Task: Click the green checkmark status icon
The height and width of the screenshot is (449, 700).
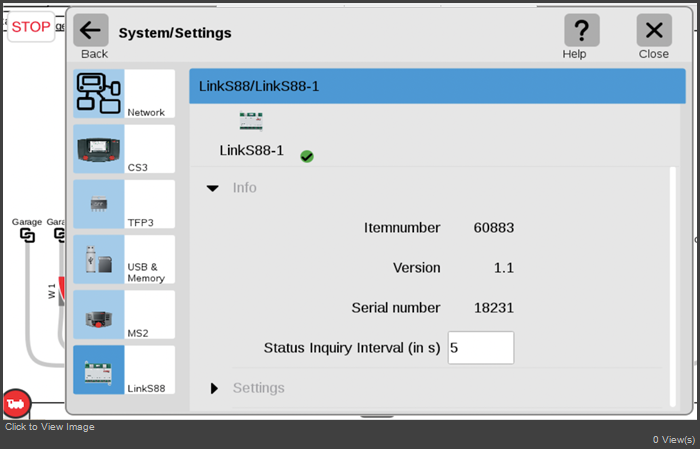Action: click(x=307, y=157)
